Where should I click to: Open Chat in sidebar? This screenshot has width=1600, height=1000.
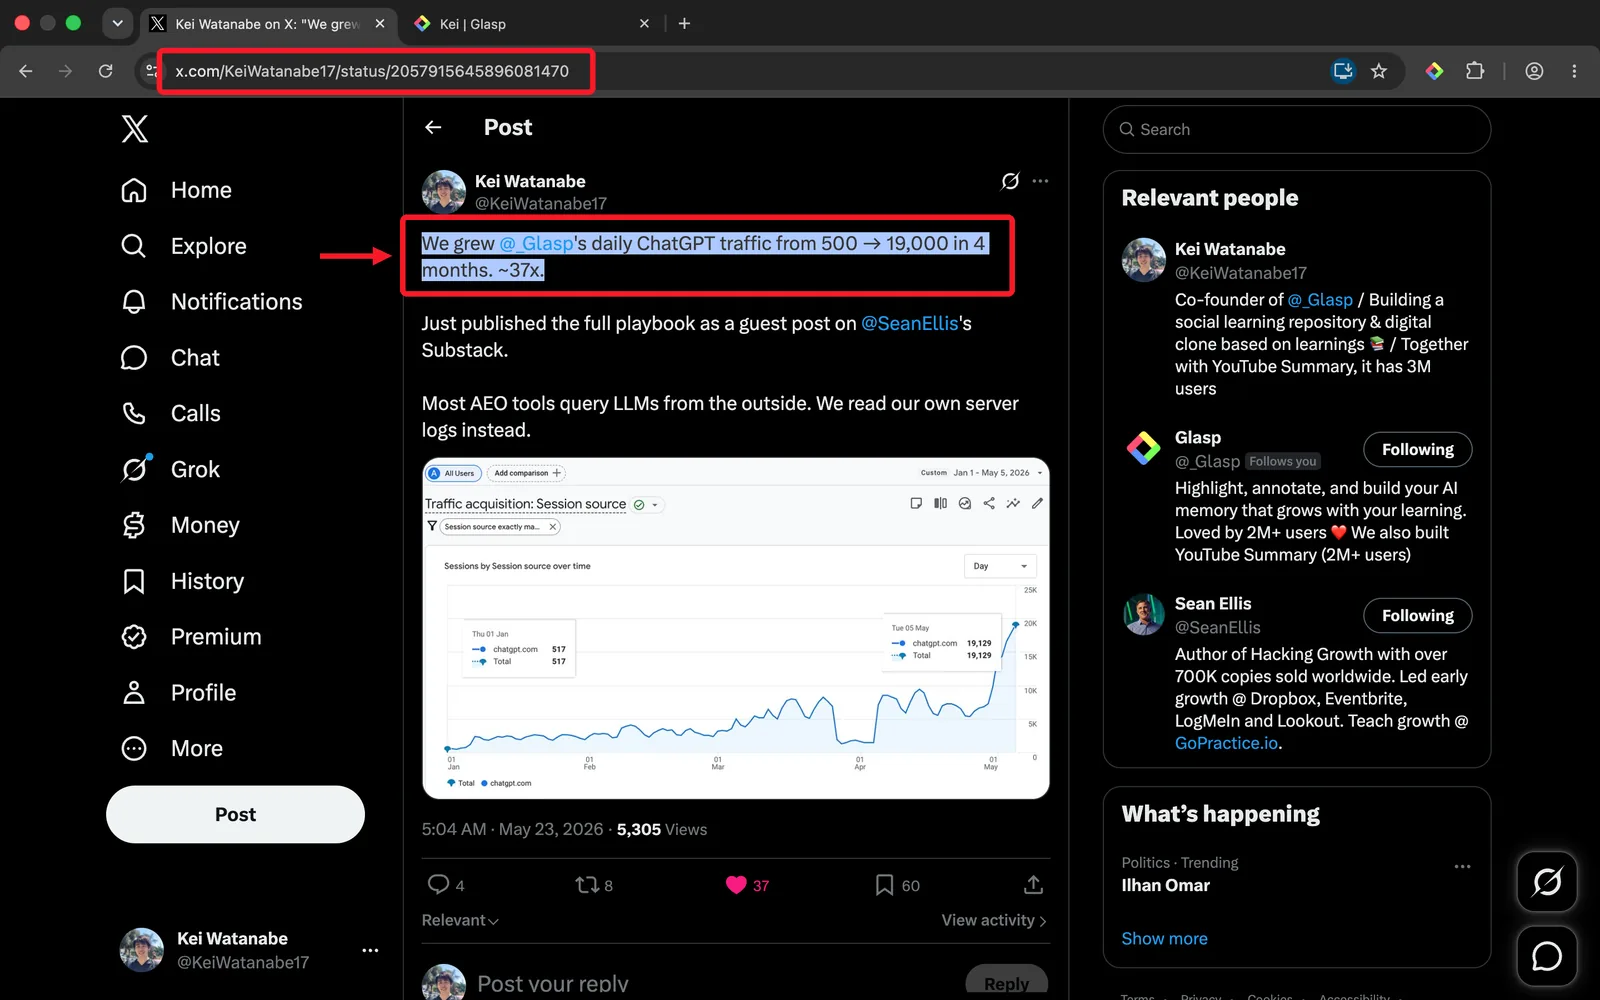(x=170, y=358)
